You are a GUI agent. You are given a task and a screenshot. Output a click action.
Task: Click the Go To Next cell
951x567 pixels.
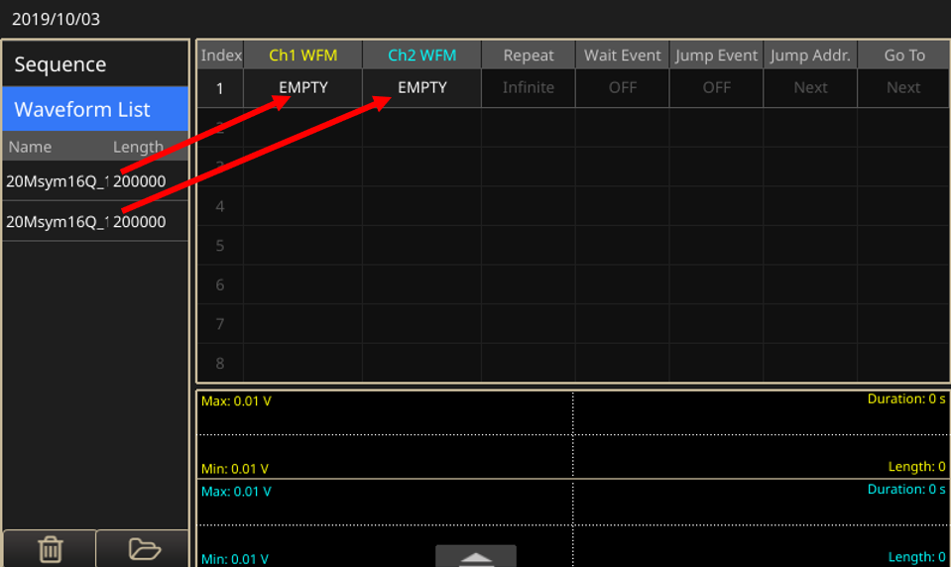click(x=903, y=88)
